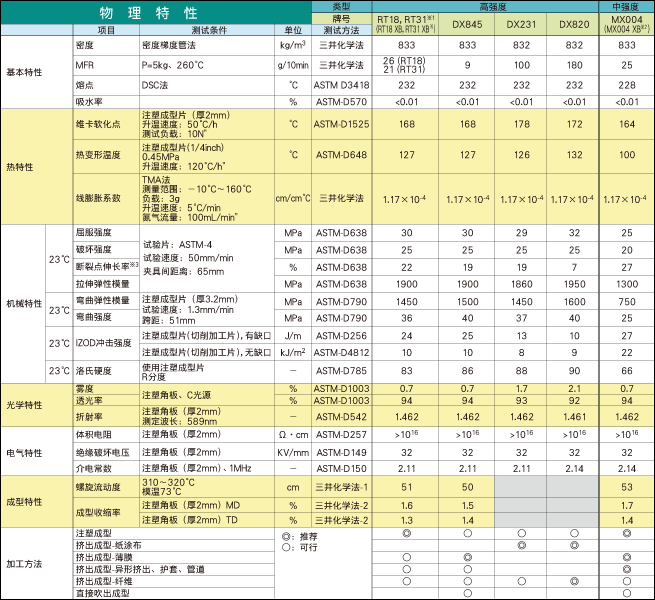The width and height of the screenshot is (655, 600).
Task: Click the IZOD冲击强度 row label
Action: 104,343
